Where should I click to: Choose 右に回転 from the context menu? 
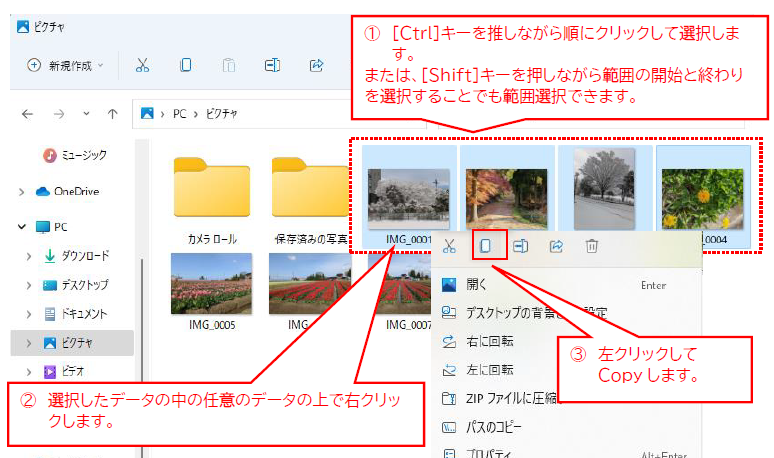click(x=490, y=341)
